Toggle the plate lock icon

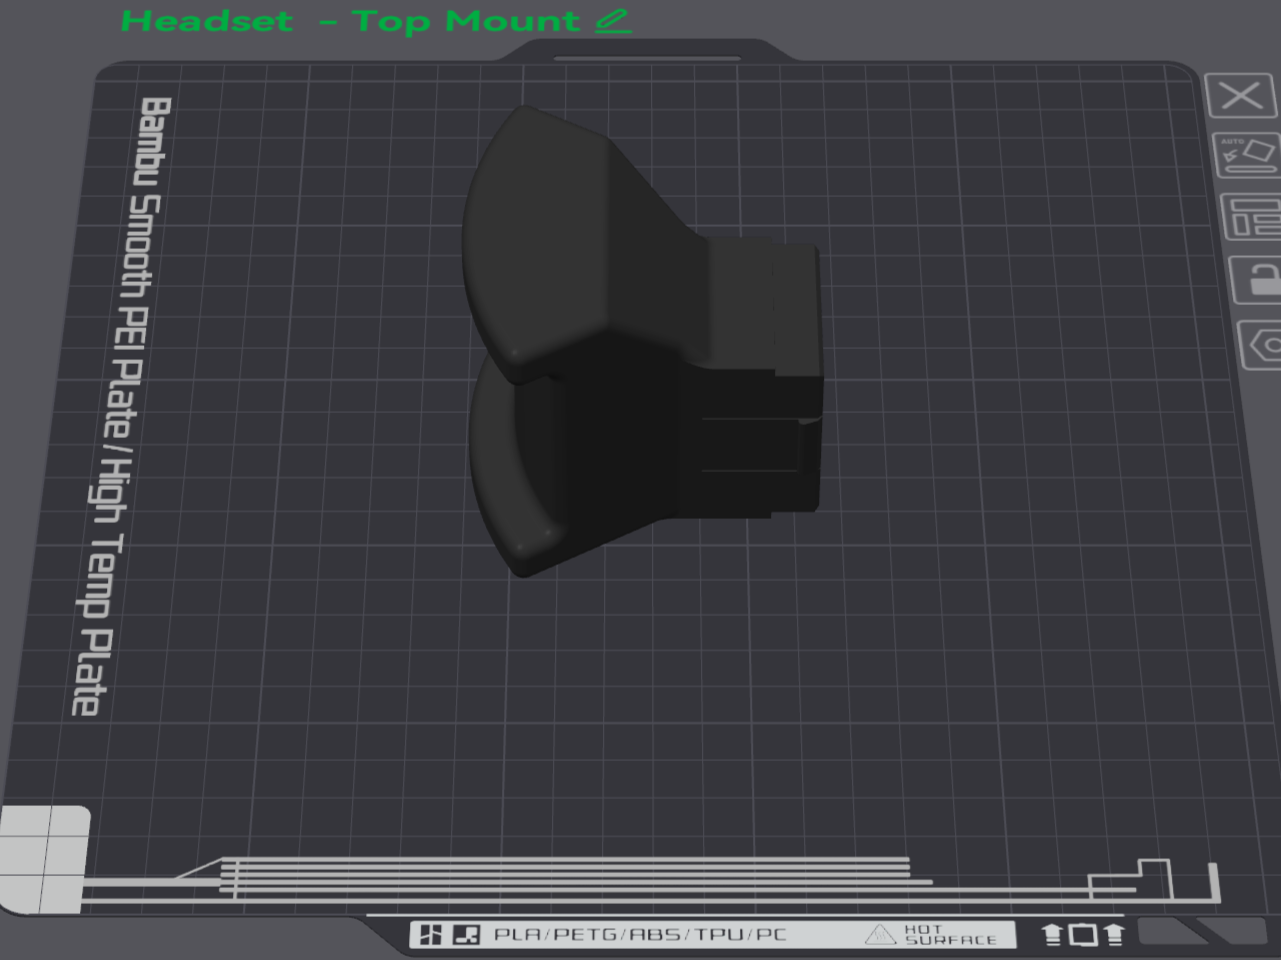(1256, 279)
